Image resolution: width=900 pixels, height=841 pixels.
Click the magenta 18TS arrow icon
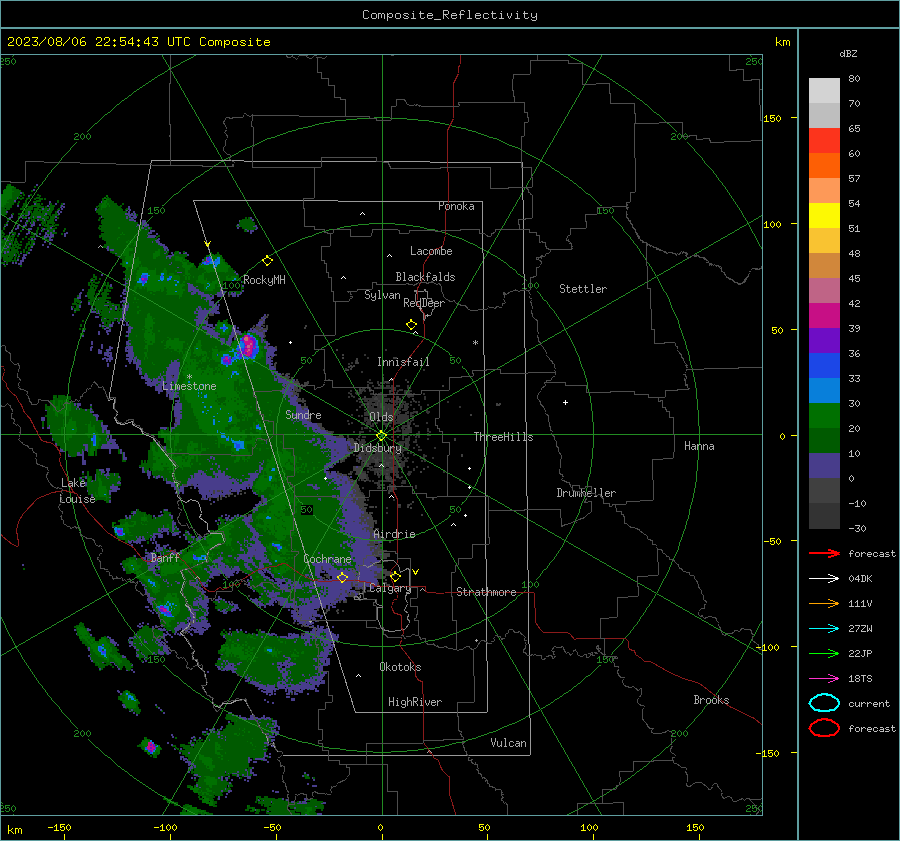pyautogui.click(x=824, y=679)
